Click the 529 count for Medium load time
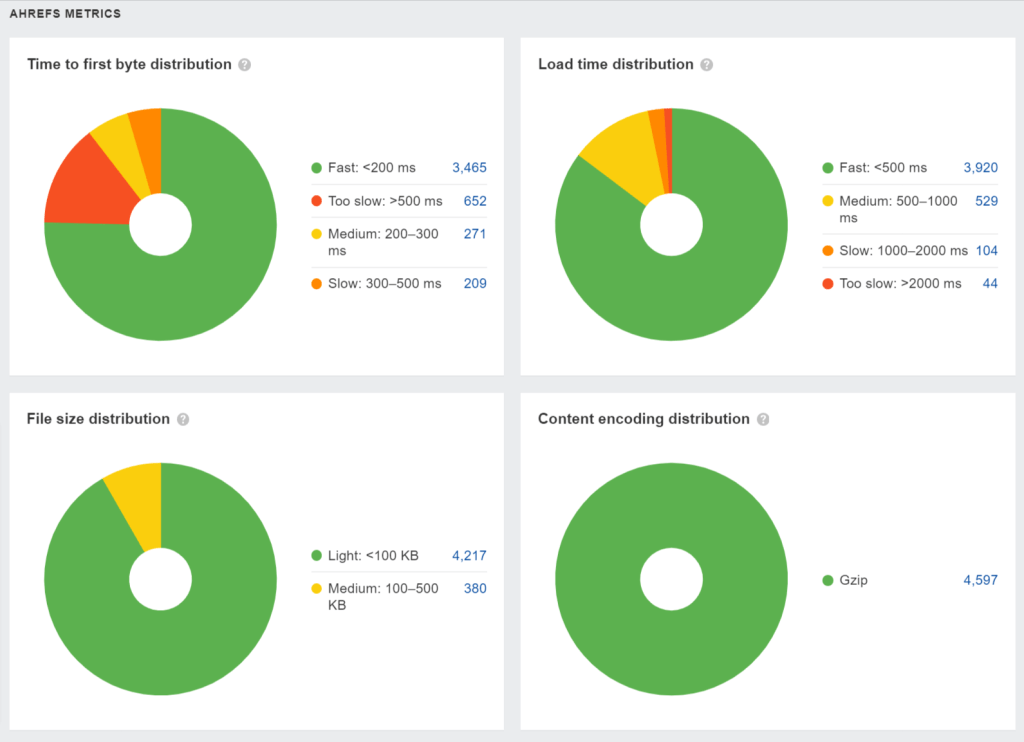Screen dimensions: 1024x742 coord(985,201)
